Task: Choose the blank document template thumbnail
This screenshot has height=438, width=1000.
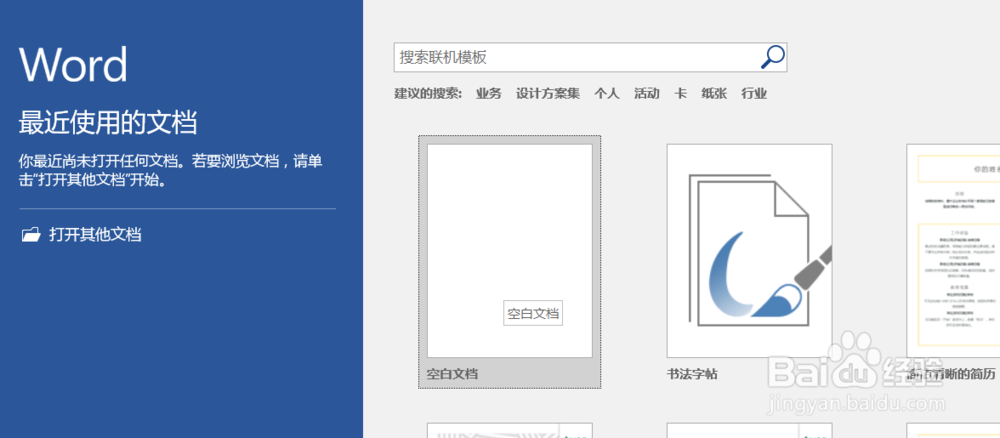Action: [510, 251]
